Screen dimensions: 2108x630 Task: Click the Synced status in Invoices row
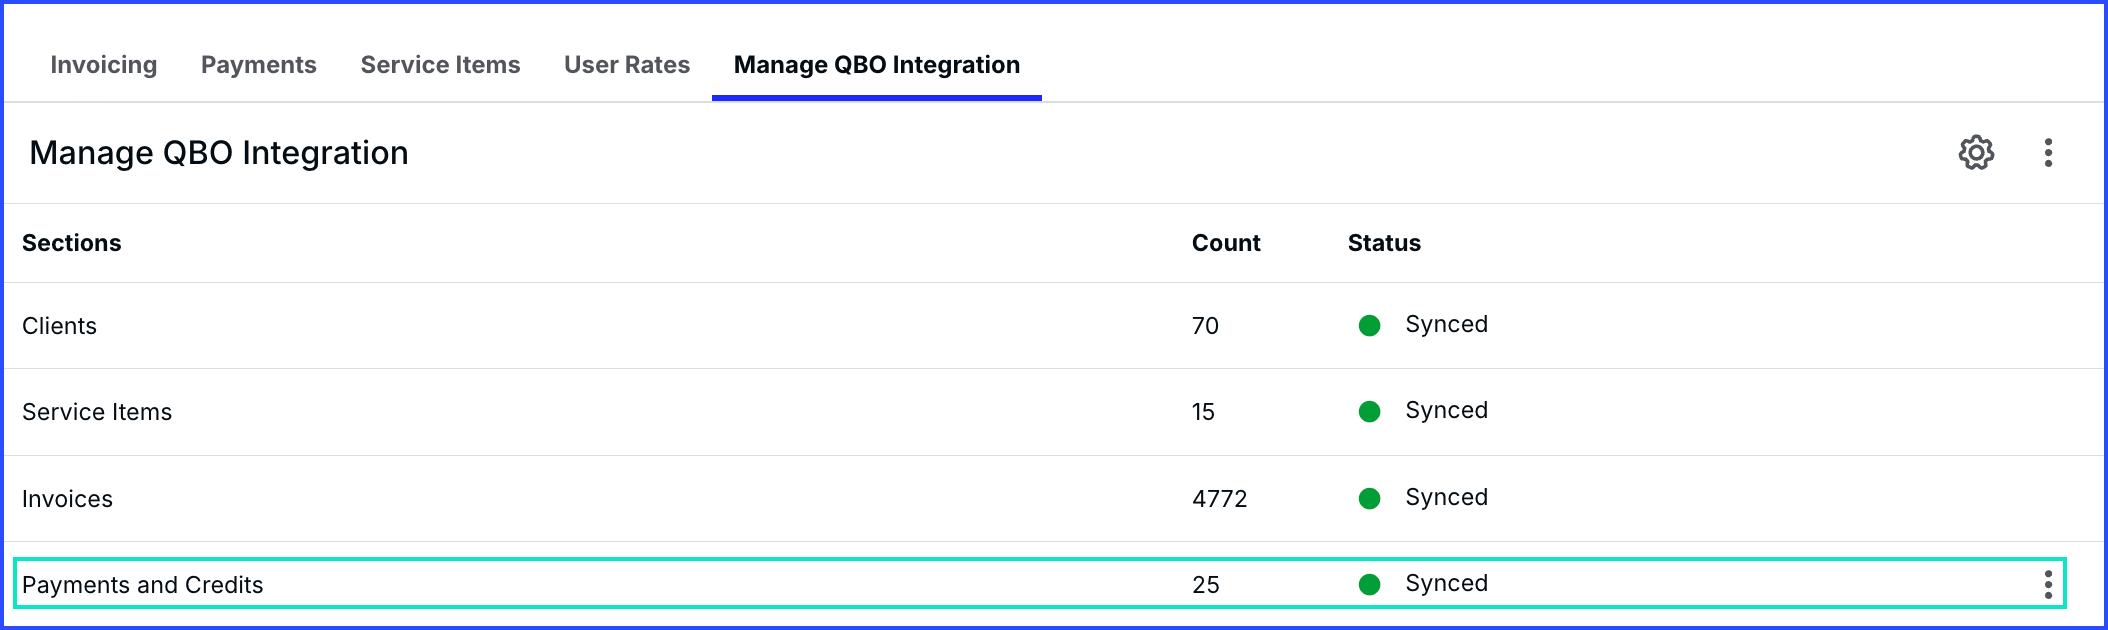point(1446,498)
